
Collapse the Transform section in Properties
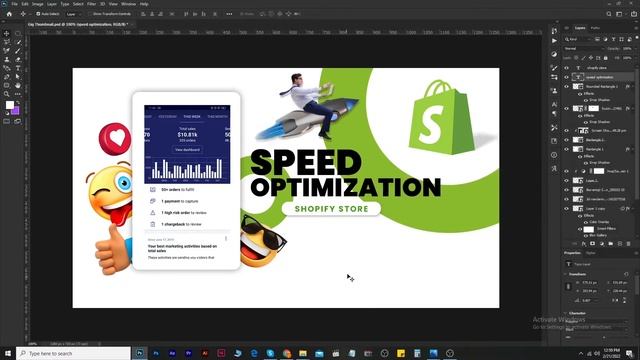[x=566, y=274]
